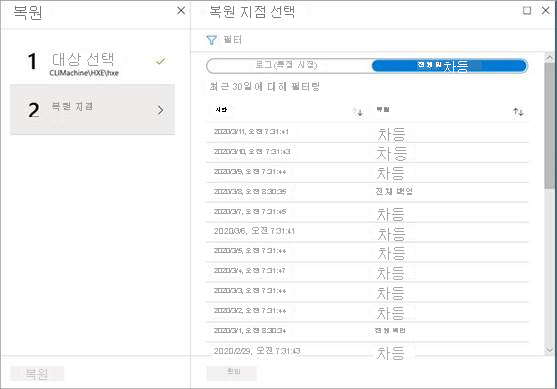Screen dimensions: 557x389
Task: Click 차등 type in 2/29 row
Action: 390,353
